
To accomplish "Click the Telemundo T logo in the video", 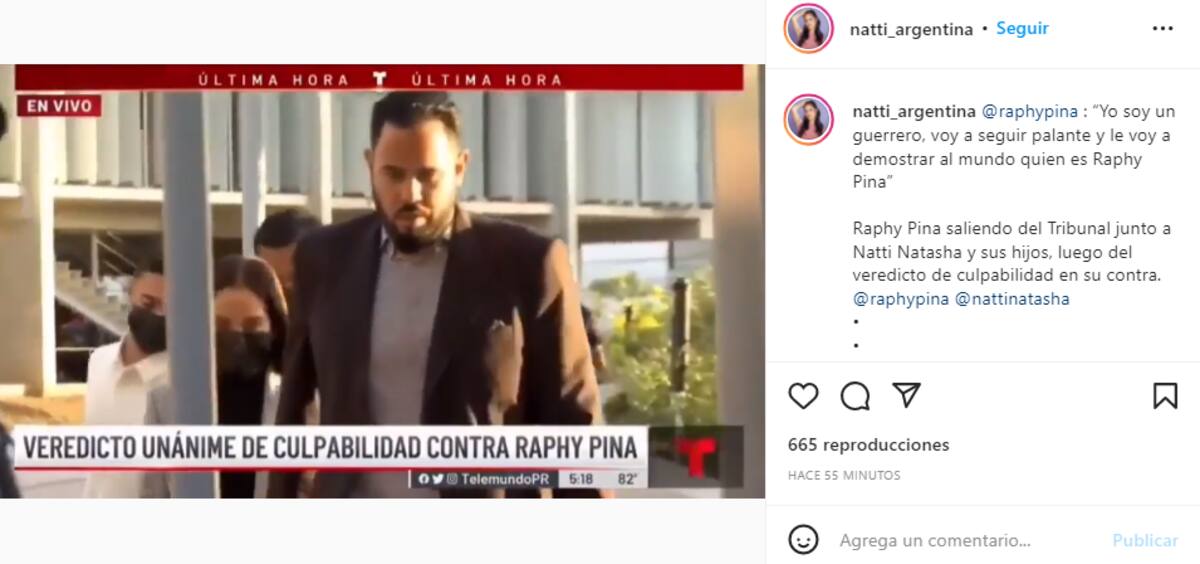I will [x=697, y=458].
